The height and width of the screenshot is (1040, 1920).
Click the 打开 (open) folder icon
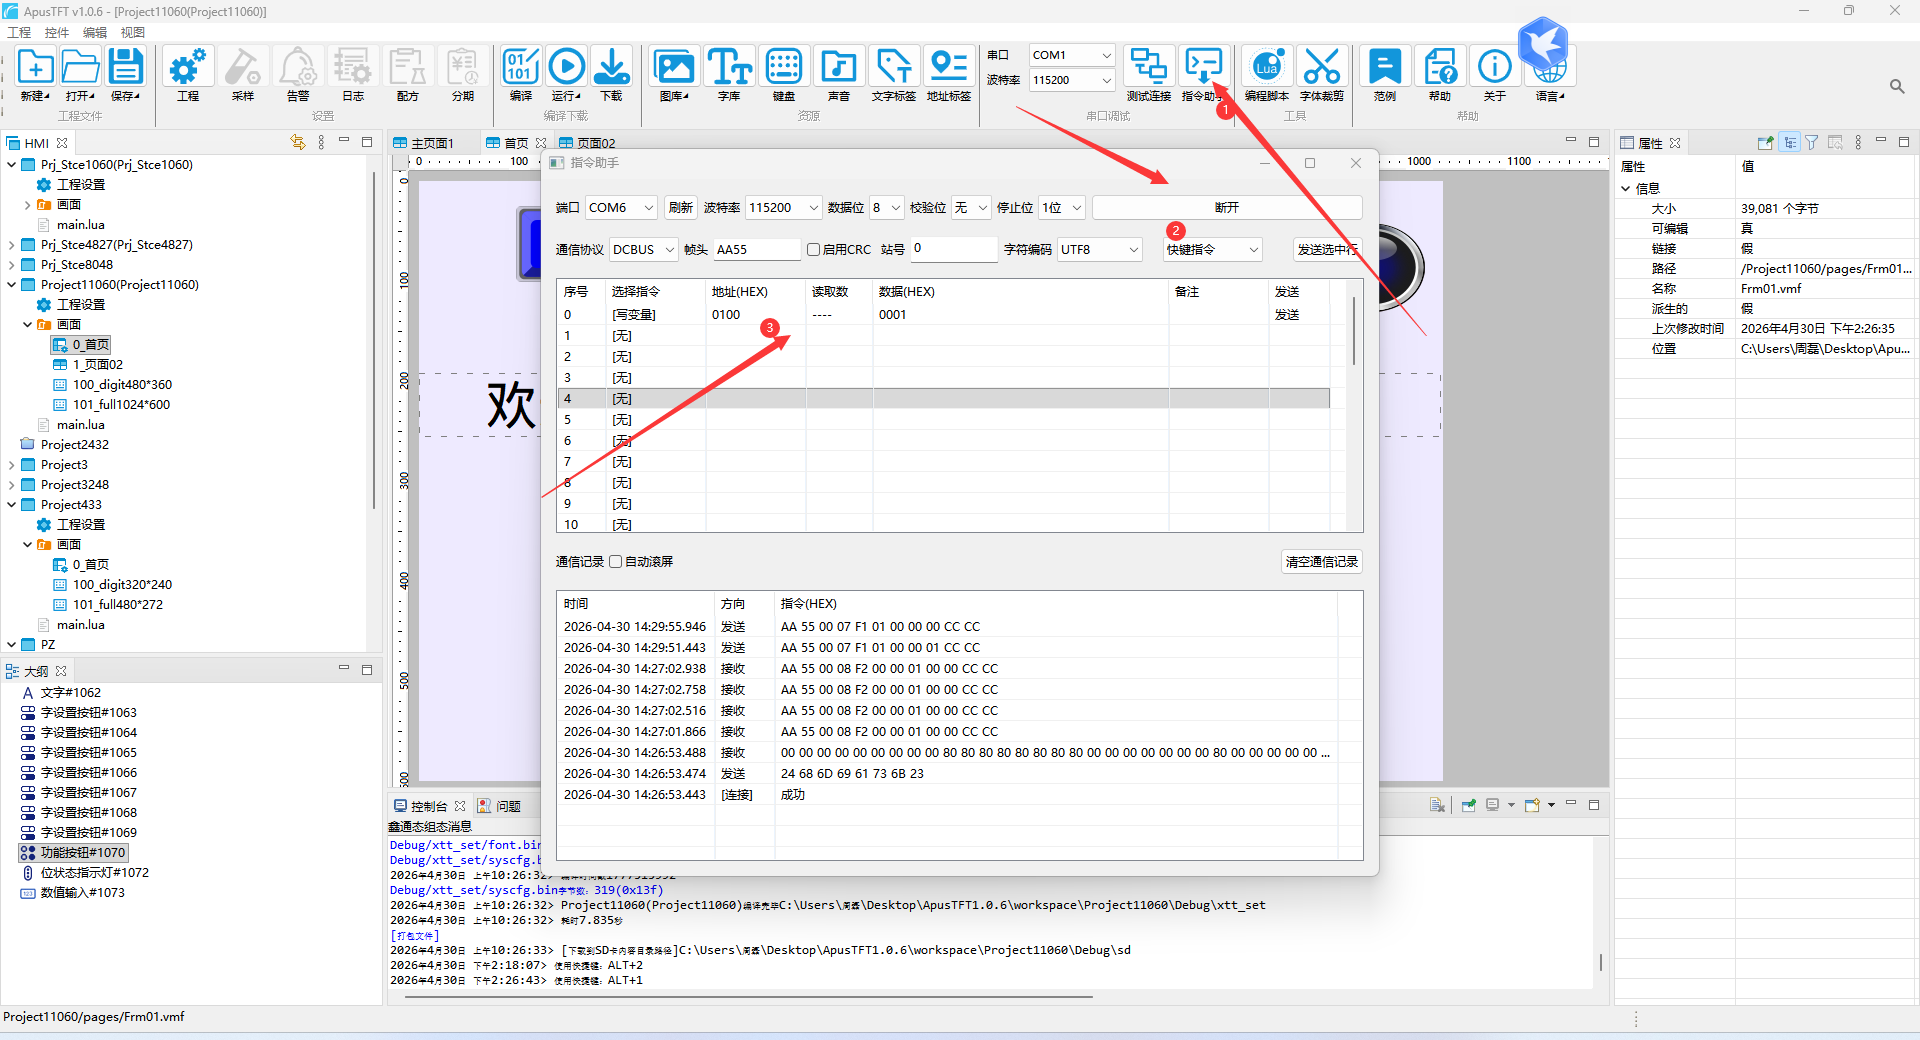(x=80, y=67)
